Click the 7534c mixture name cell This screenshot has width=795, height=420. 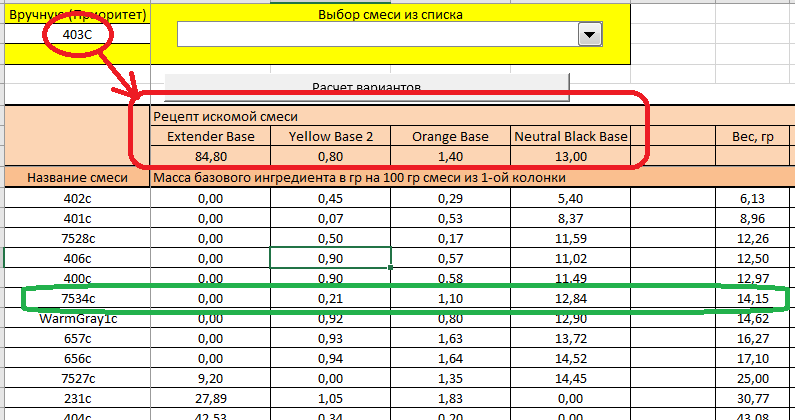click(77, 300)
